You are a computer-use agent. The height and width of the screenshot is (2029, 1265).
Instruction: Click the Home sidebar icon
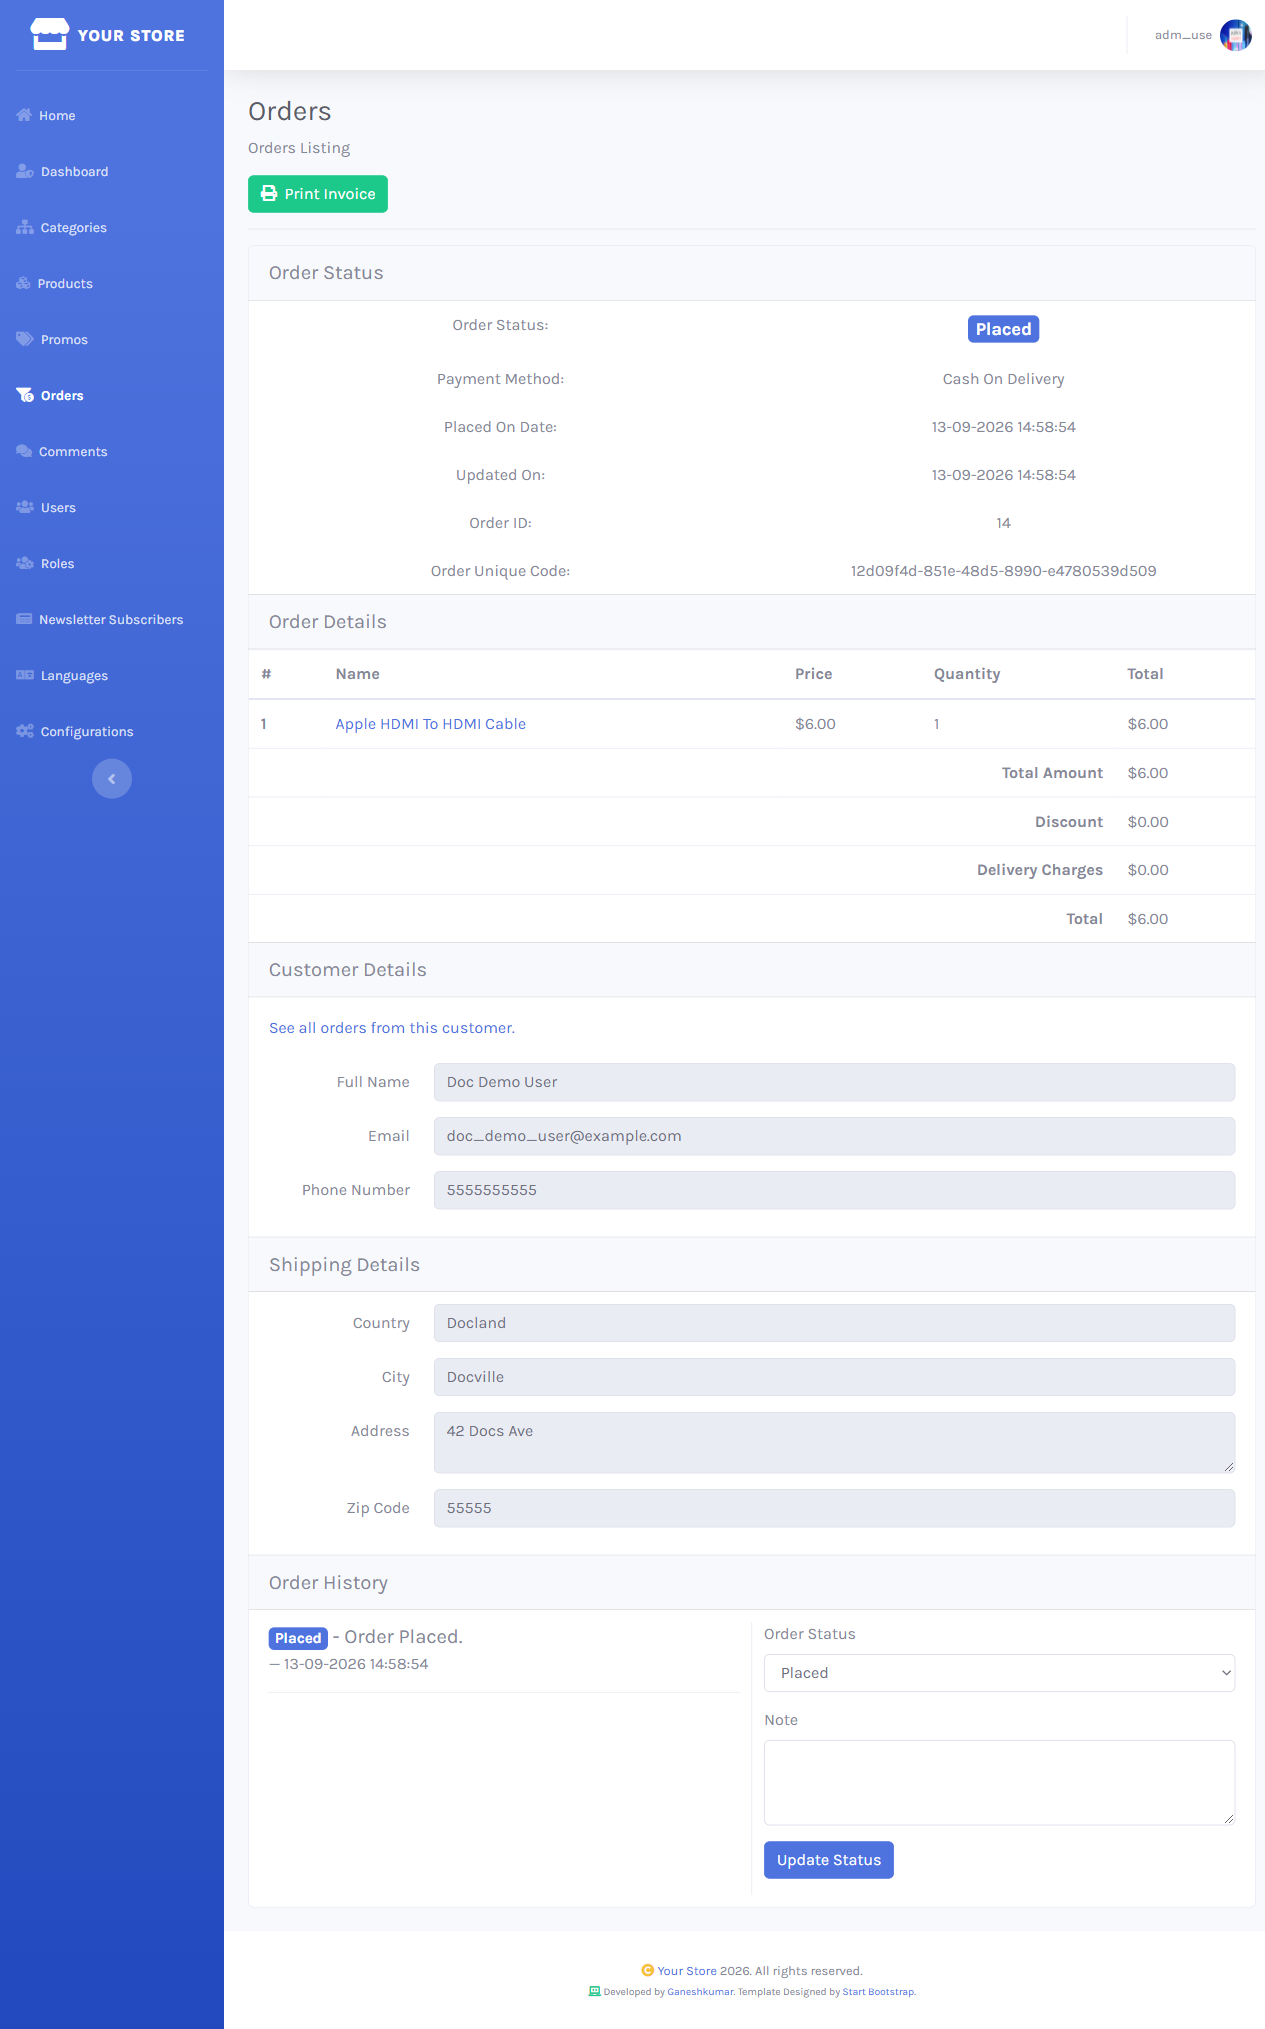point(24,115)
